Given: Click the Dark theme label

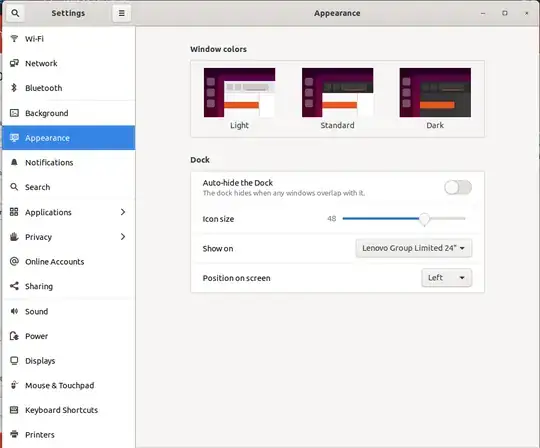Looking at the screenshot, I should pyautogui.click(x=435, y=125).
